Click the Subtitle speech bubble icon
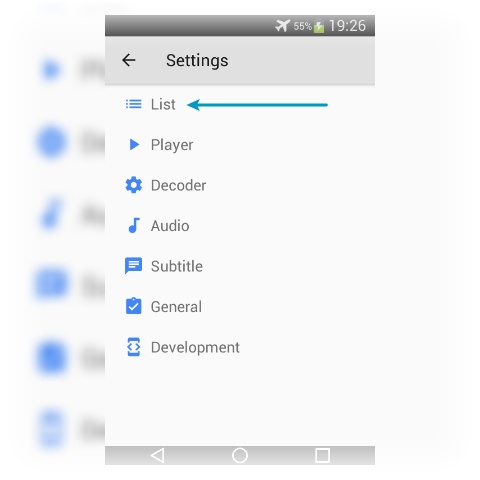 (133, 266)
